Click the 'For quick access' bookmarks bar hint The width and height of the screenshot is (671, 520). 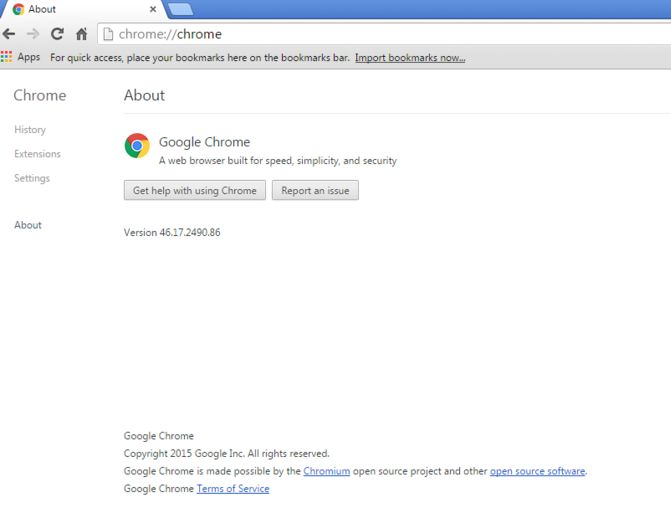click(199, 57)
